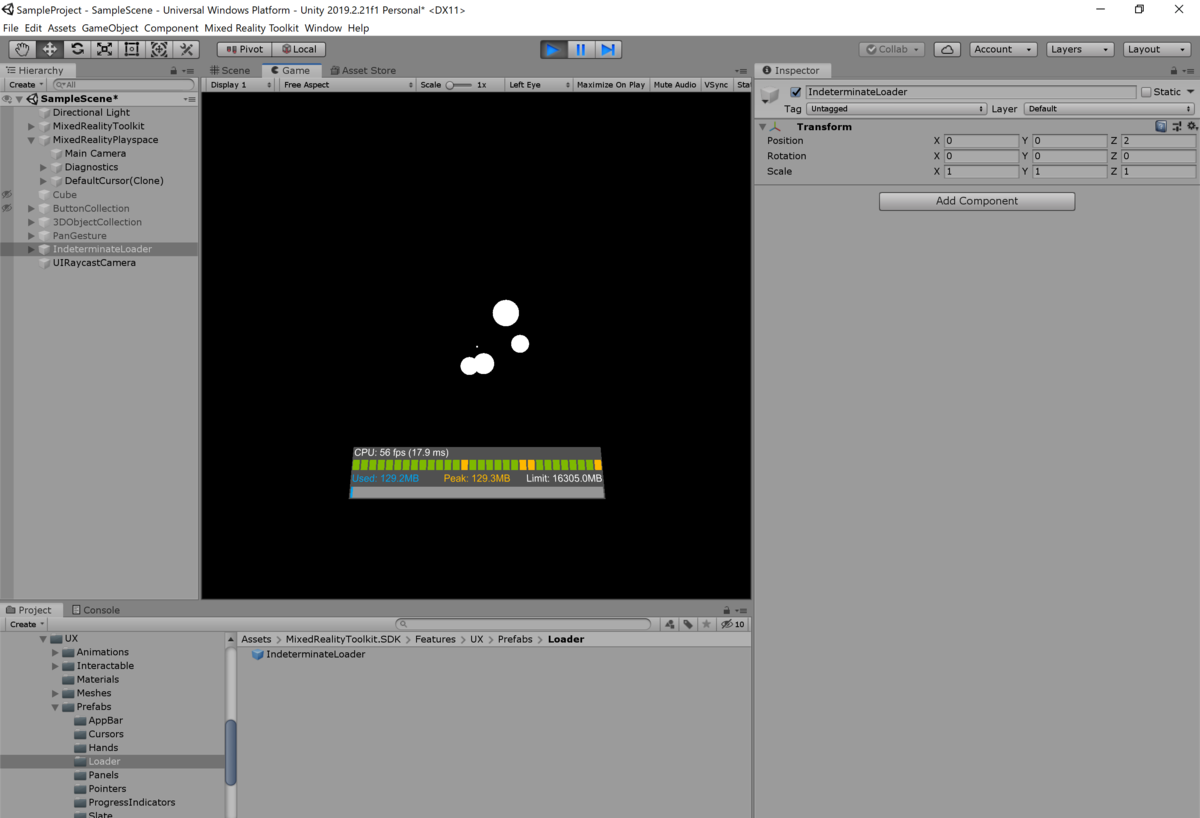
Task: Click the Position Z input field
Action: pos(1158,142)
